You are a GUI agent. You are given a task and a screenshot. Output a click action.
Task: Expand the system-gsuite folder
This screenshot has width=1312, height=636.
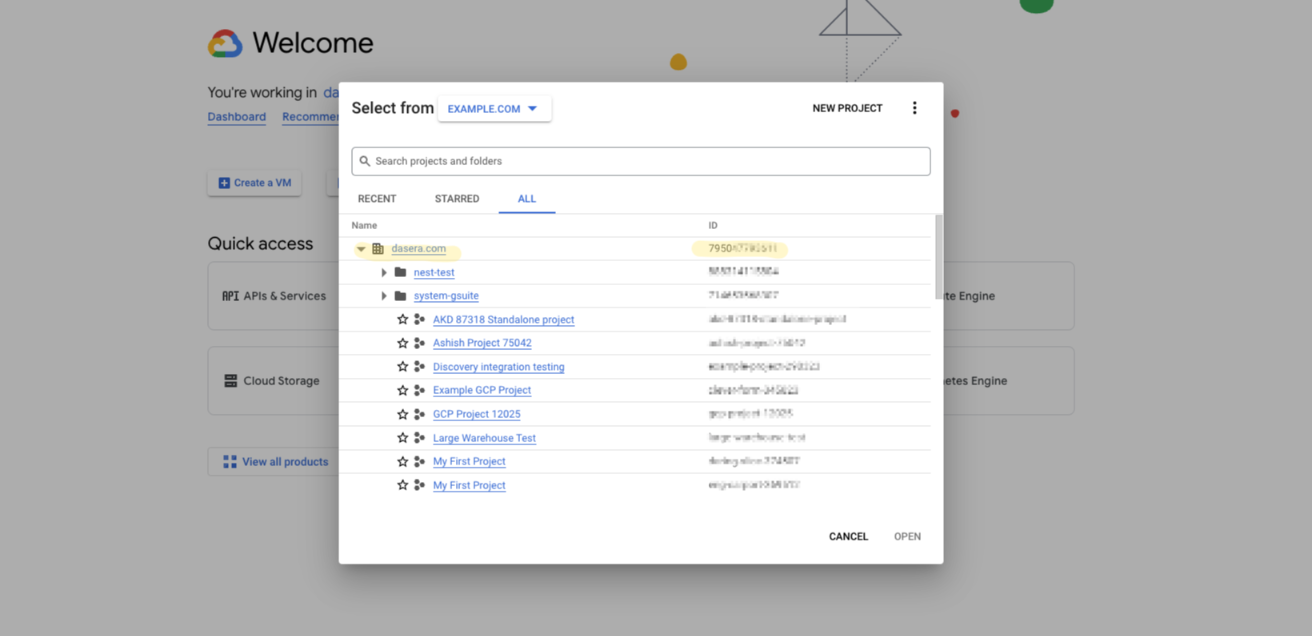[x=384, y=296]
